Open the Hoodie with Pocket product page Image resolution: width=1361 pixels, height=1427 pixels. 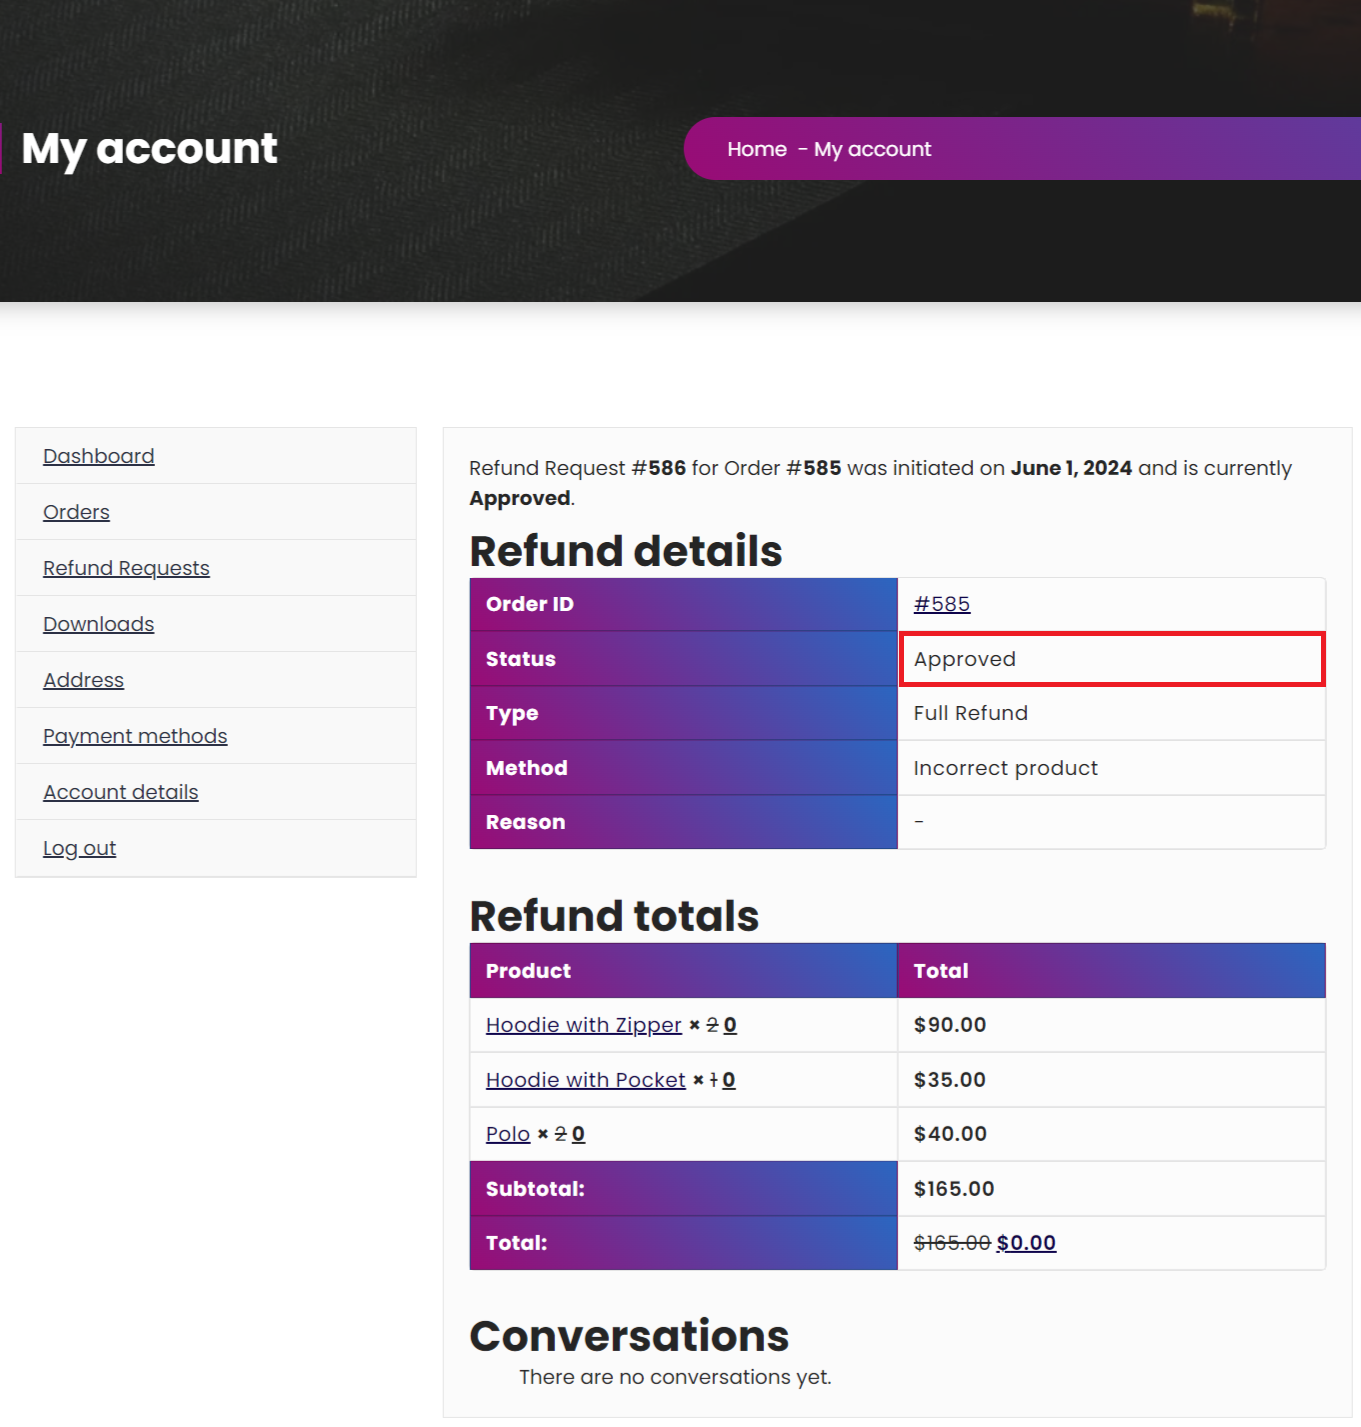(585, 1079)
